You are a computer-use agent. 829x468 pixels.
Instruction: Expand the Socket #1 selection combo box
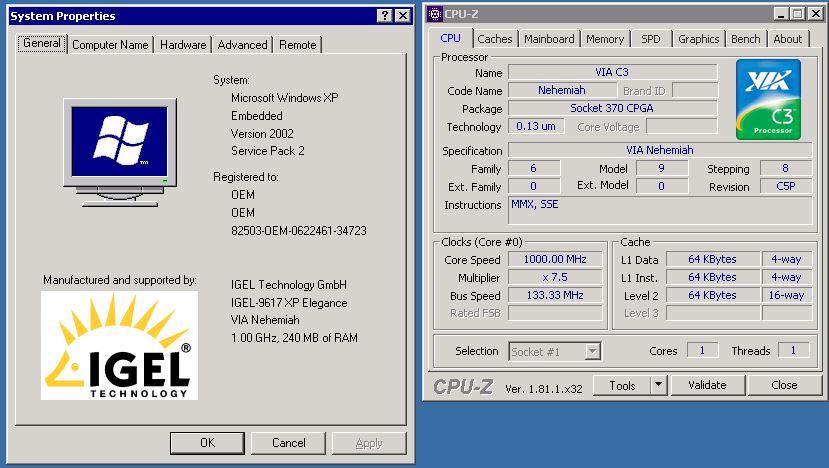pyautogui.click(x=593, y=351)
